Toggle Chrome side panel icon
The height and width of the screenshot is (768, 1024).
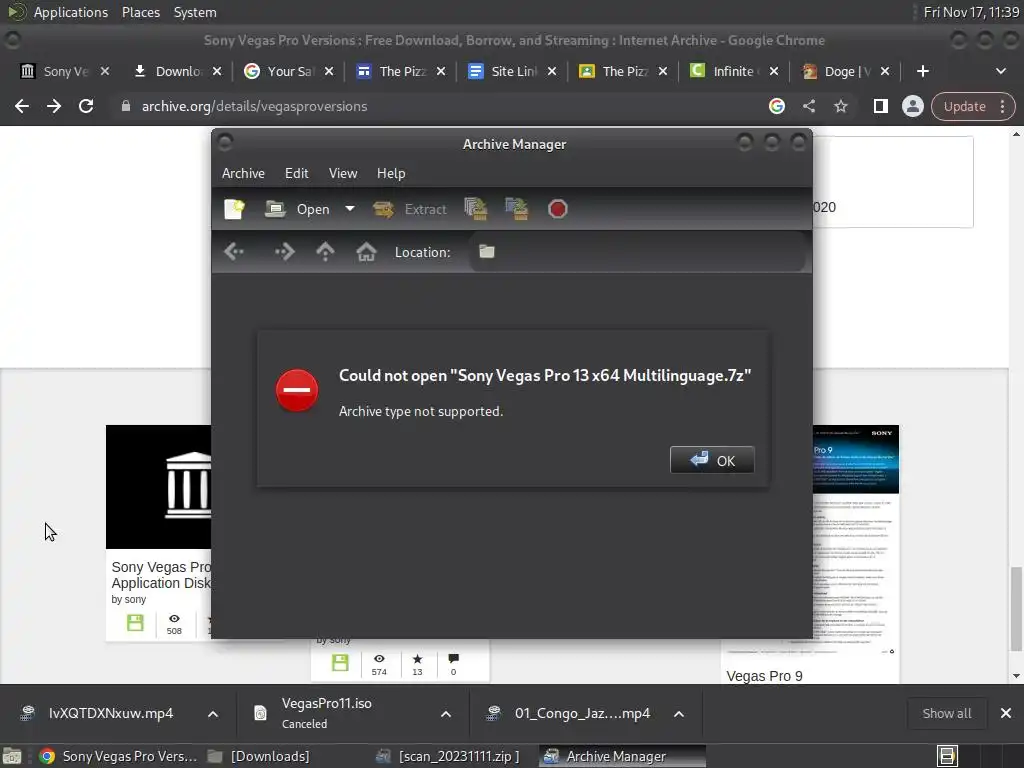(880, 106)
